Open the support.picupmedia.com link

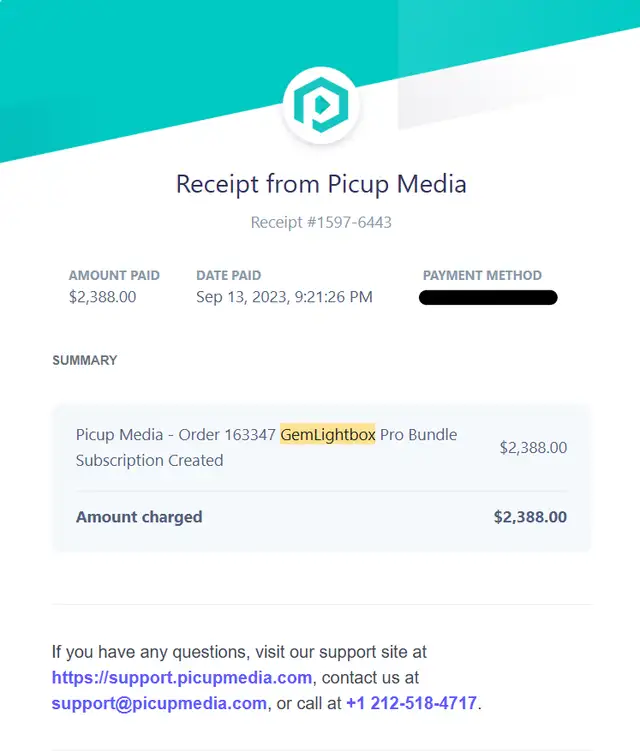tap(182, 678)
